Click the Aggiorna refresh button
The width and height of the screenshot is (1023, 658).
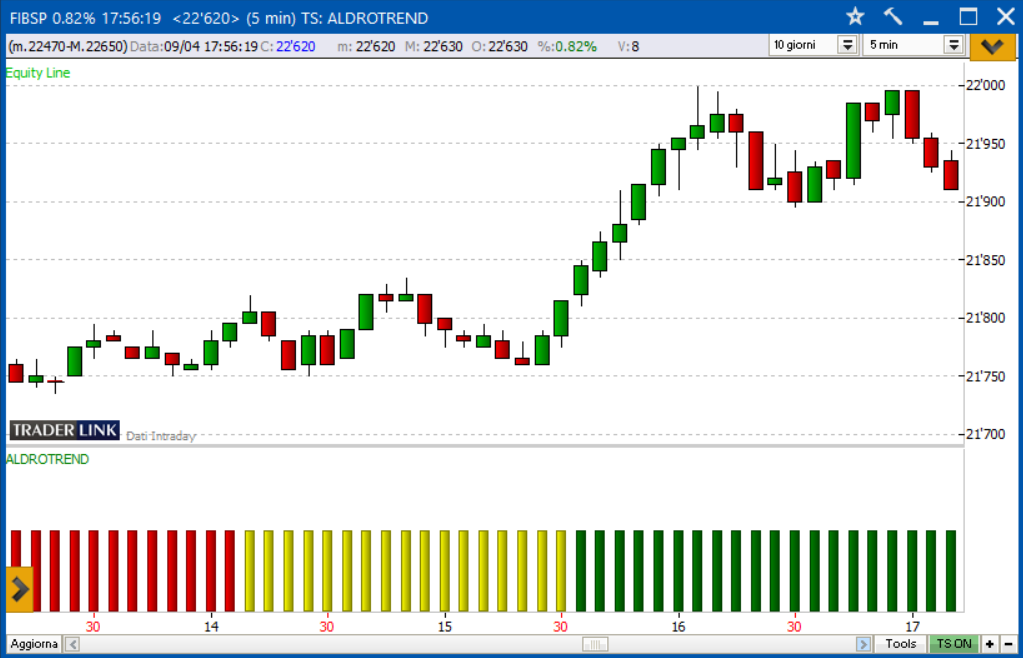pos(34,644)
